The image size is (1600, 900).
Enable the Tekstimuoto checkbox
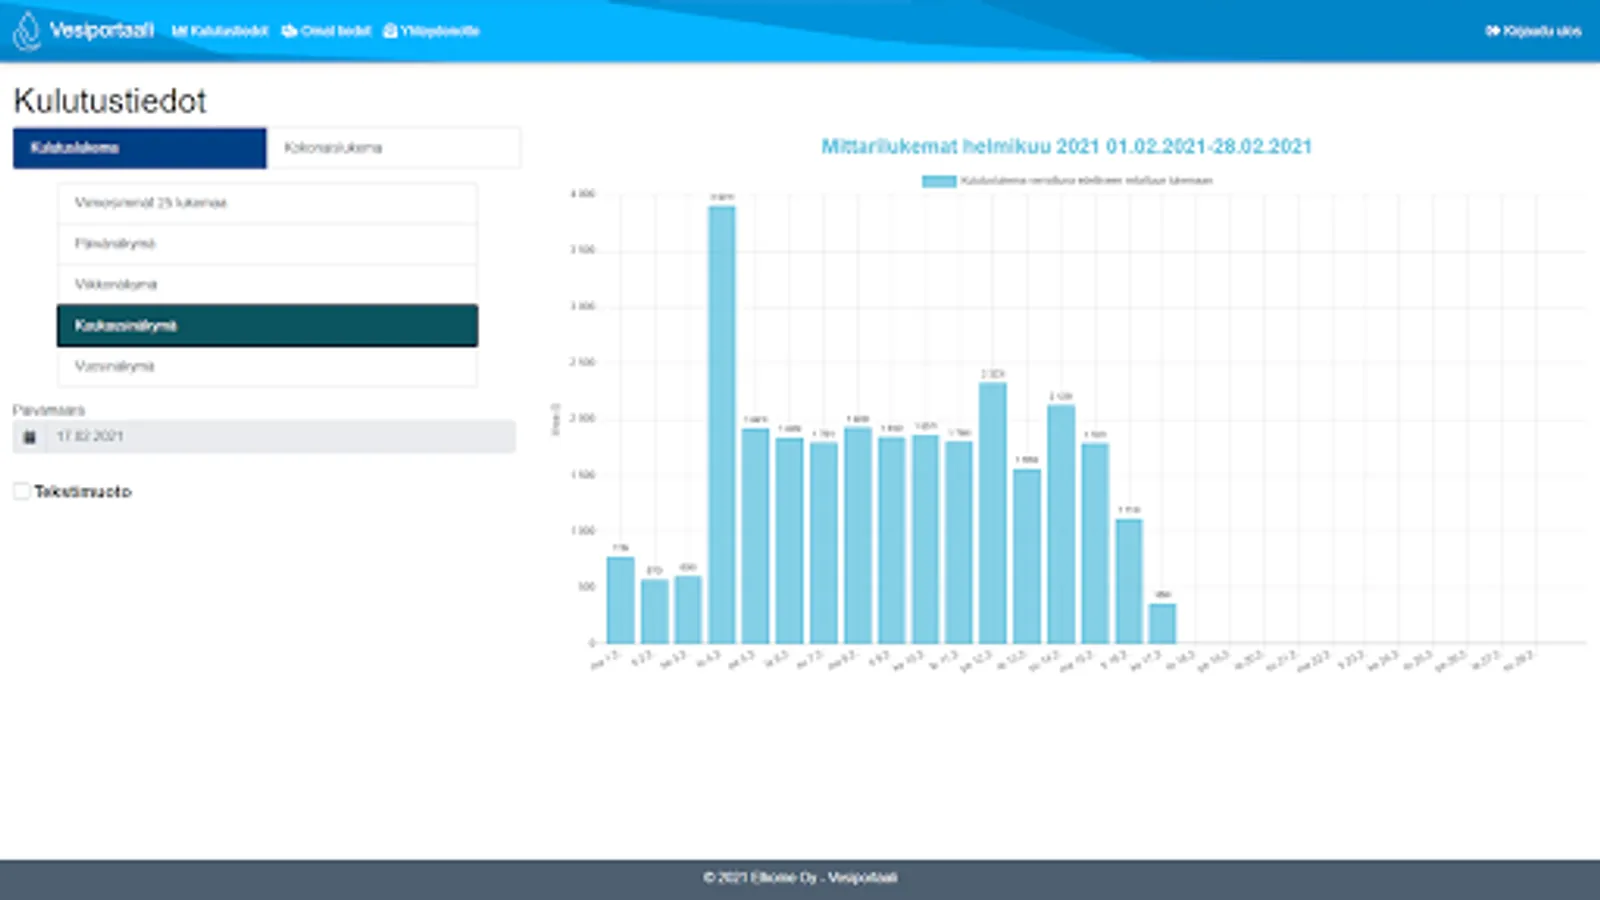click(x=21, y=490)
